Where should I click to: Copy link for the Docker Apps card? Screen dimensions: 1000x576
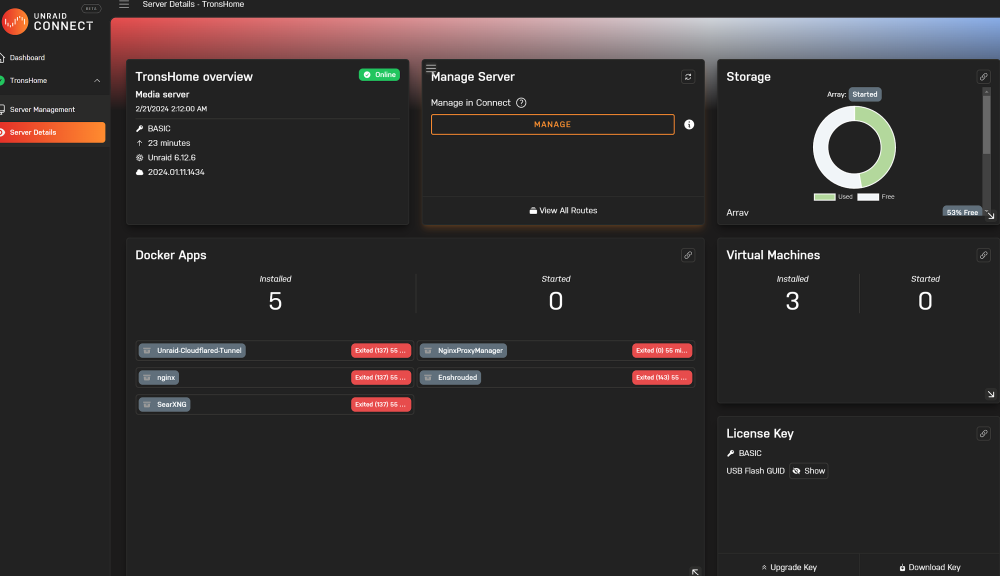(688, 255)
